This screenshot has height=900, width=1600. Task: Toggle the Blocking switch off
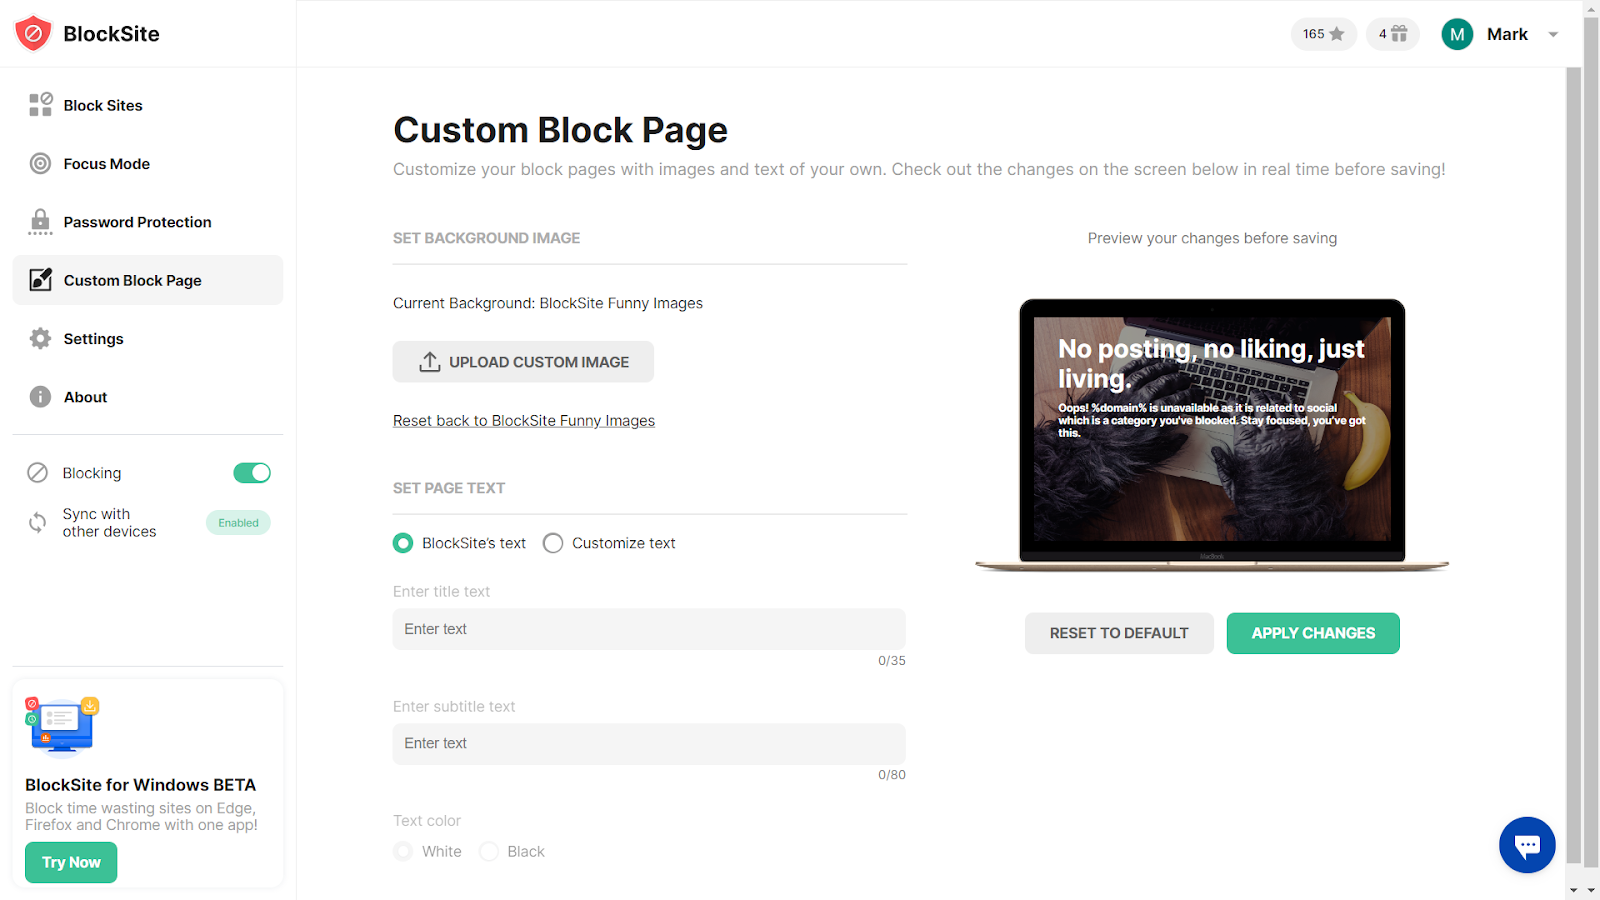pyautogui.click(x=252, y=473)
